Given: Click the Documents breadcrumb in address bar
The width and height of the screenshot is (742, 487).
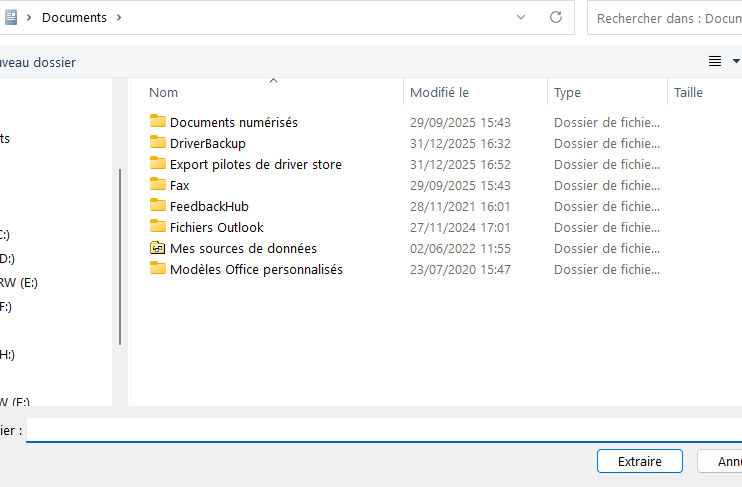Looking at the screenshot, I should coord(74,18).
